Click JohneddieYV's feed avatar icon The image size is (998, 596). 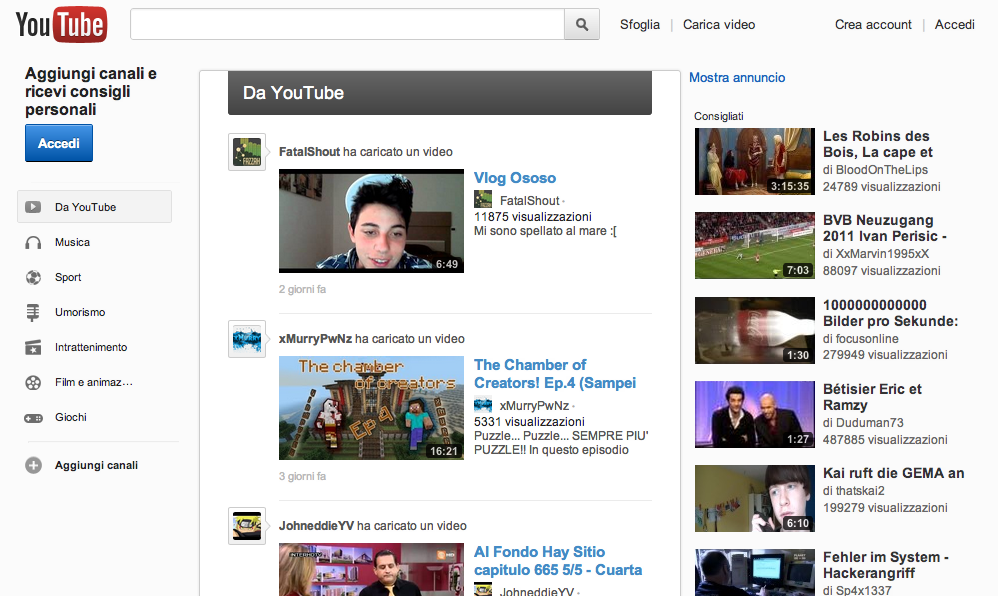click(247, 526)
